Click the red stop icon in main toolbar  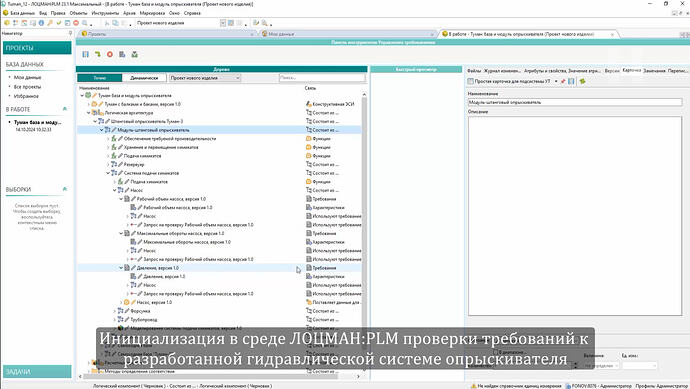(76, 23)
